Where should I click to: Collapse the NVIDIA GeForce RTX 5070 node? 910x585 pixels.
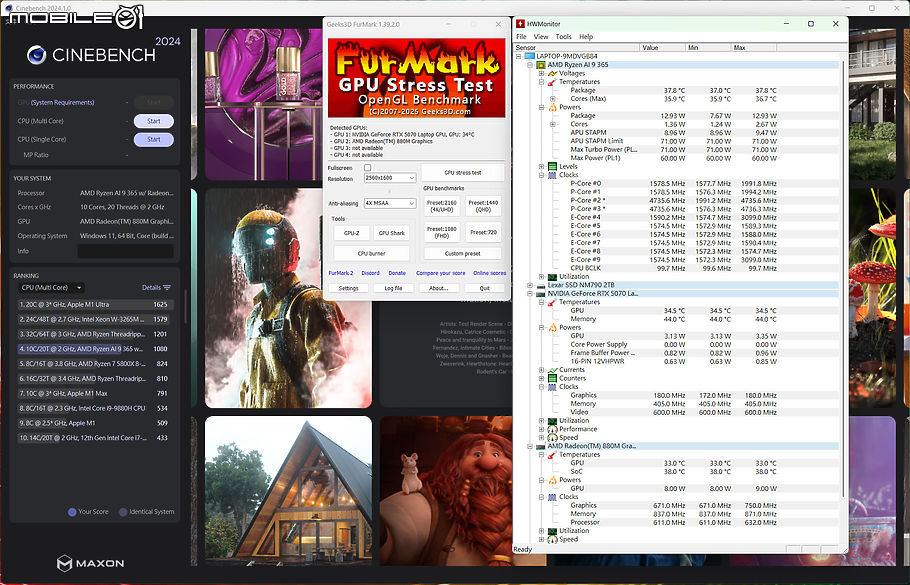(x=530, y=294)
